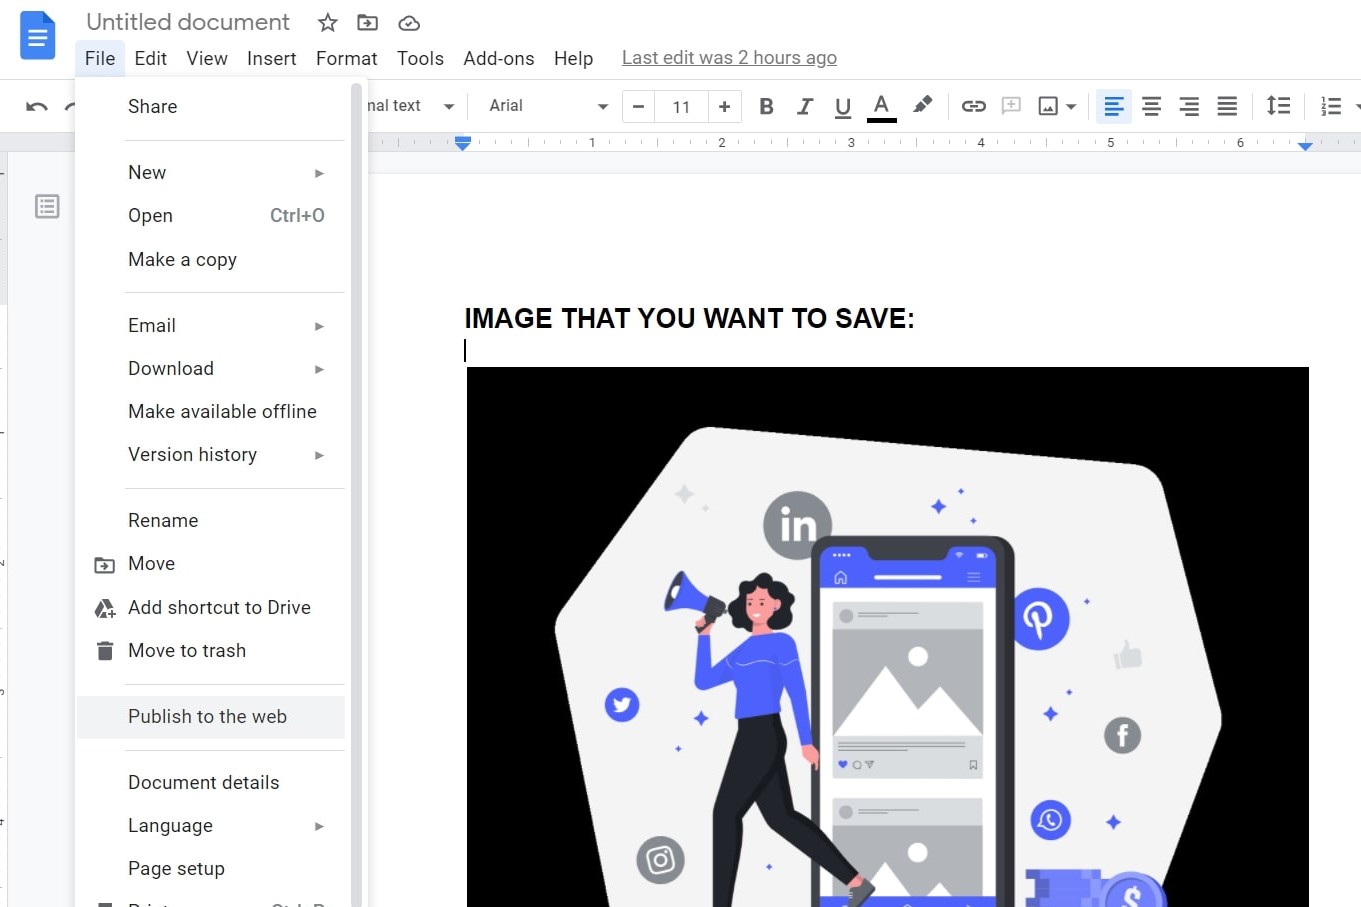Insert a link using chain icon

(973, 106)
